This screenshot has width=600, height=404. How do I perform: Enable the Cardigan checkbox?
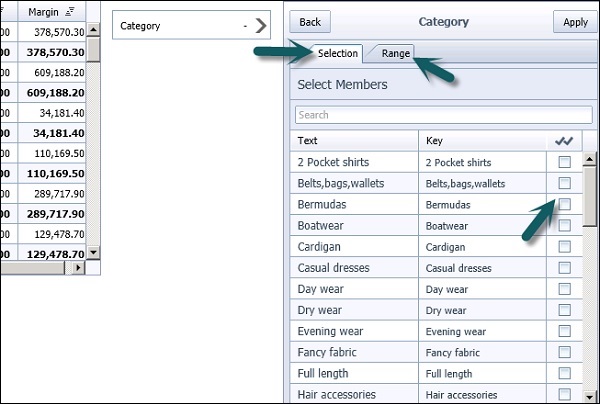[x=565, y=246]
